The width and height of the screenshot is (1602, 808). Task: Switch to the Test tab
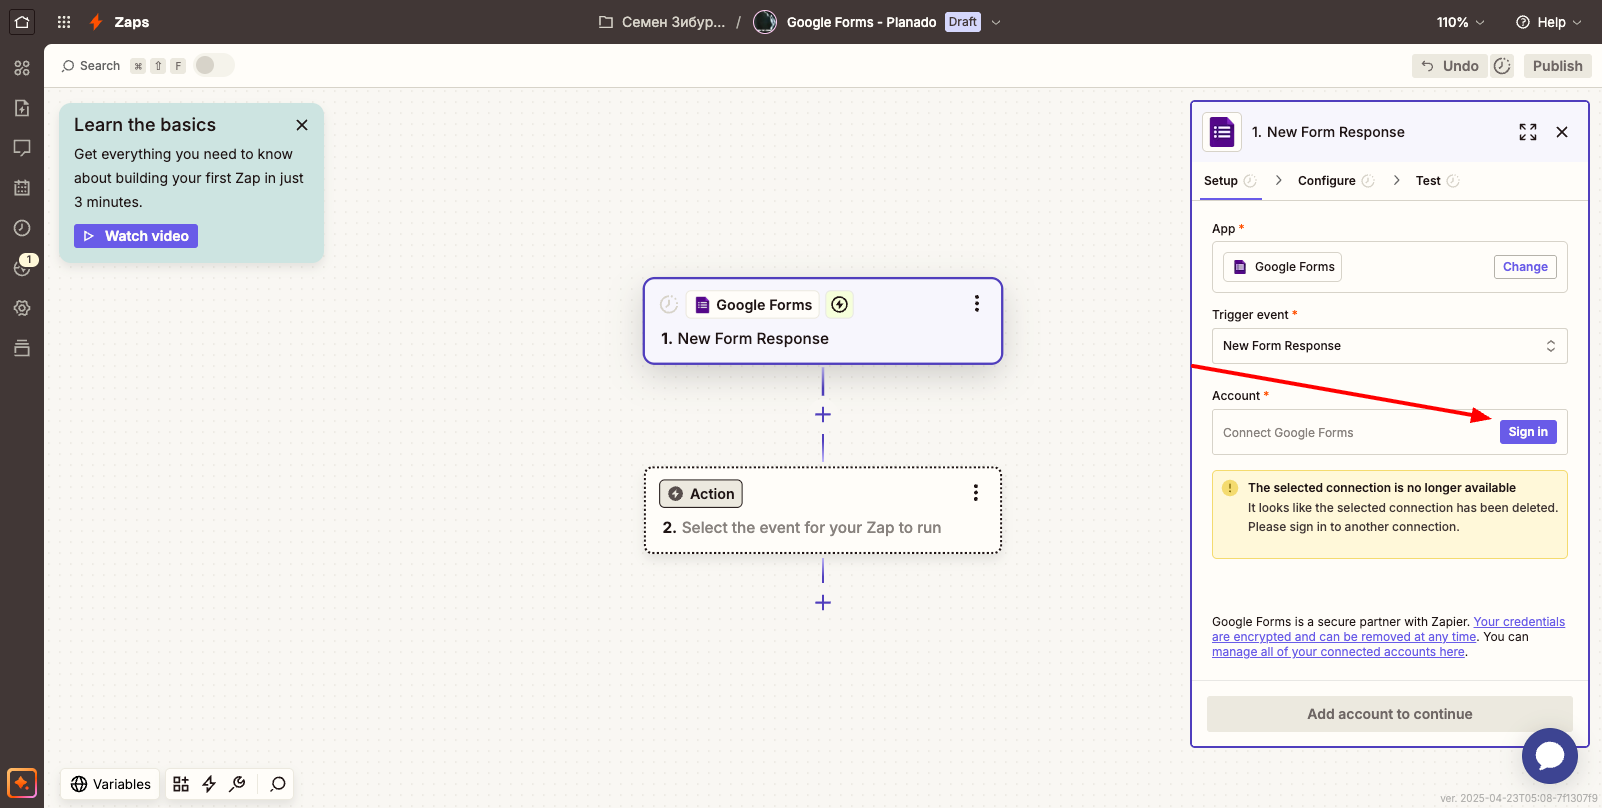coord(1437,181)
